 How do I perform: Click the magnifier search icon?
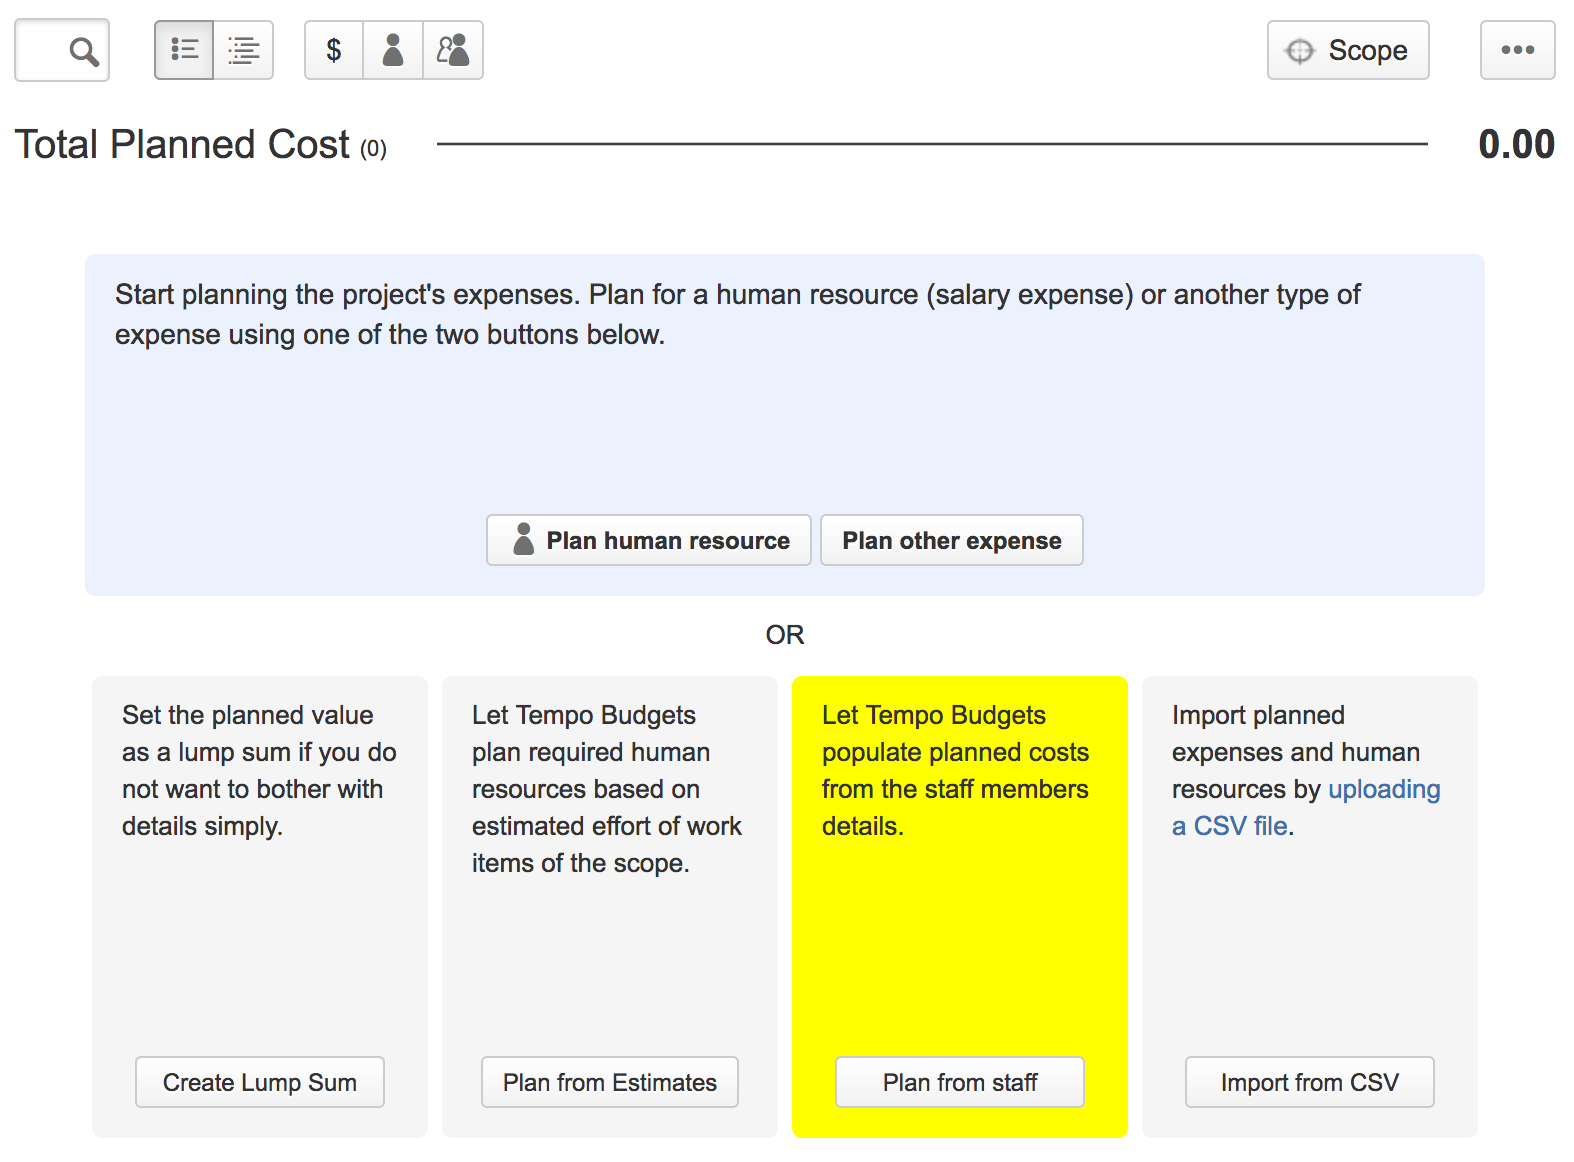(x=83, y=51)
